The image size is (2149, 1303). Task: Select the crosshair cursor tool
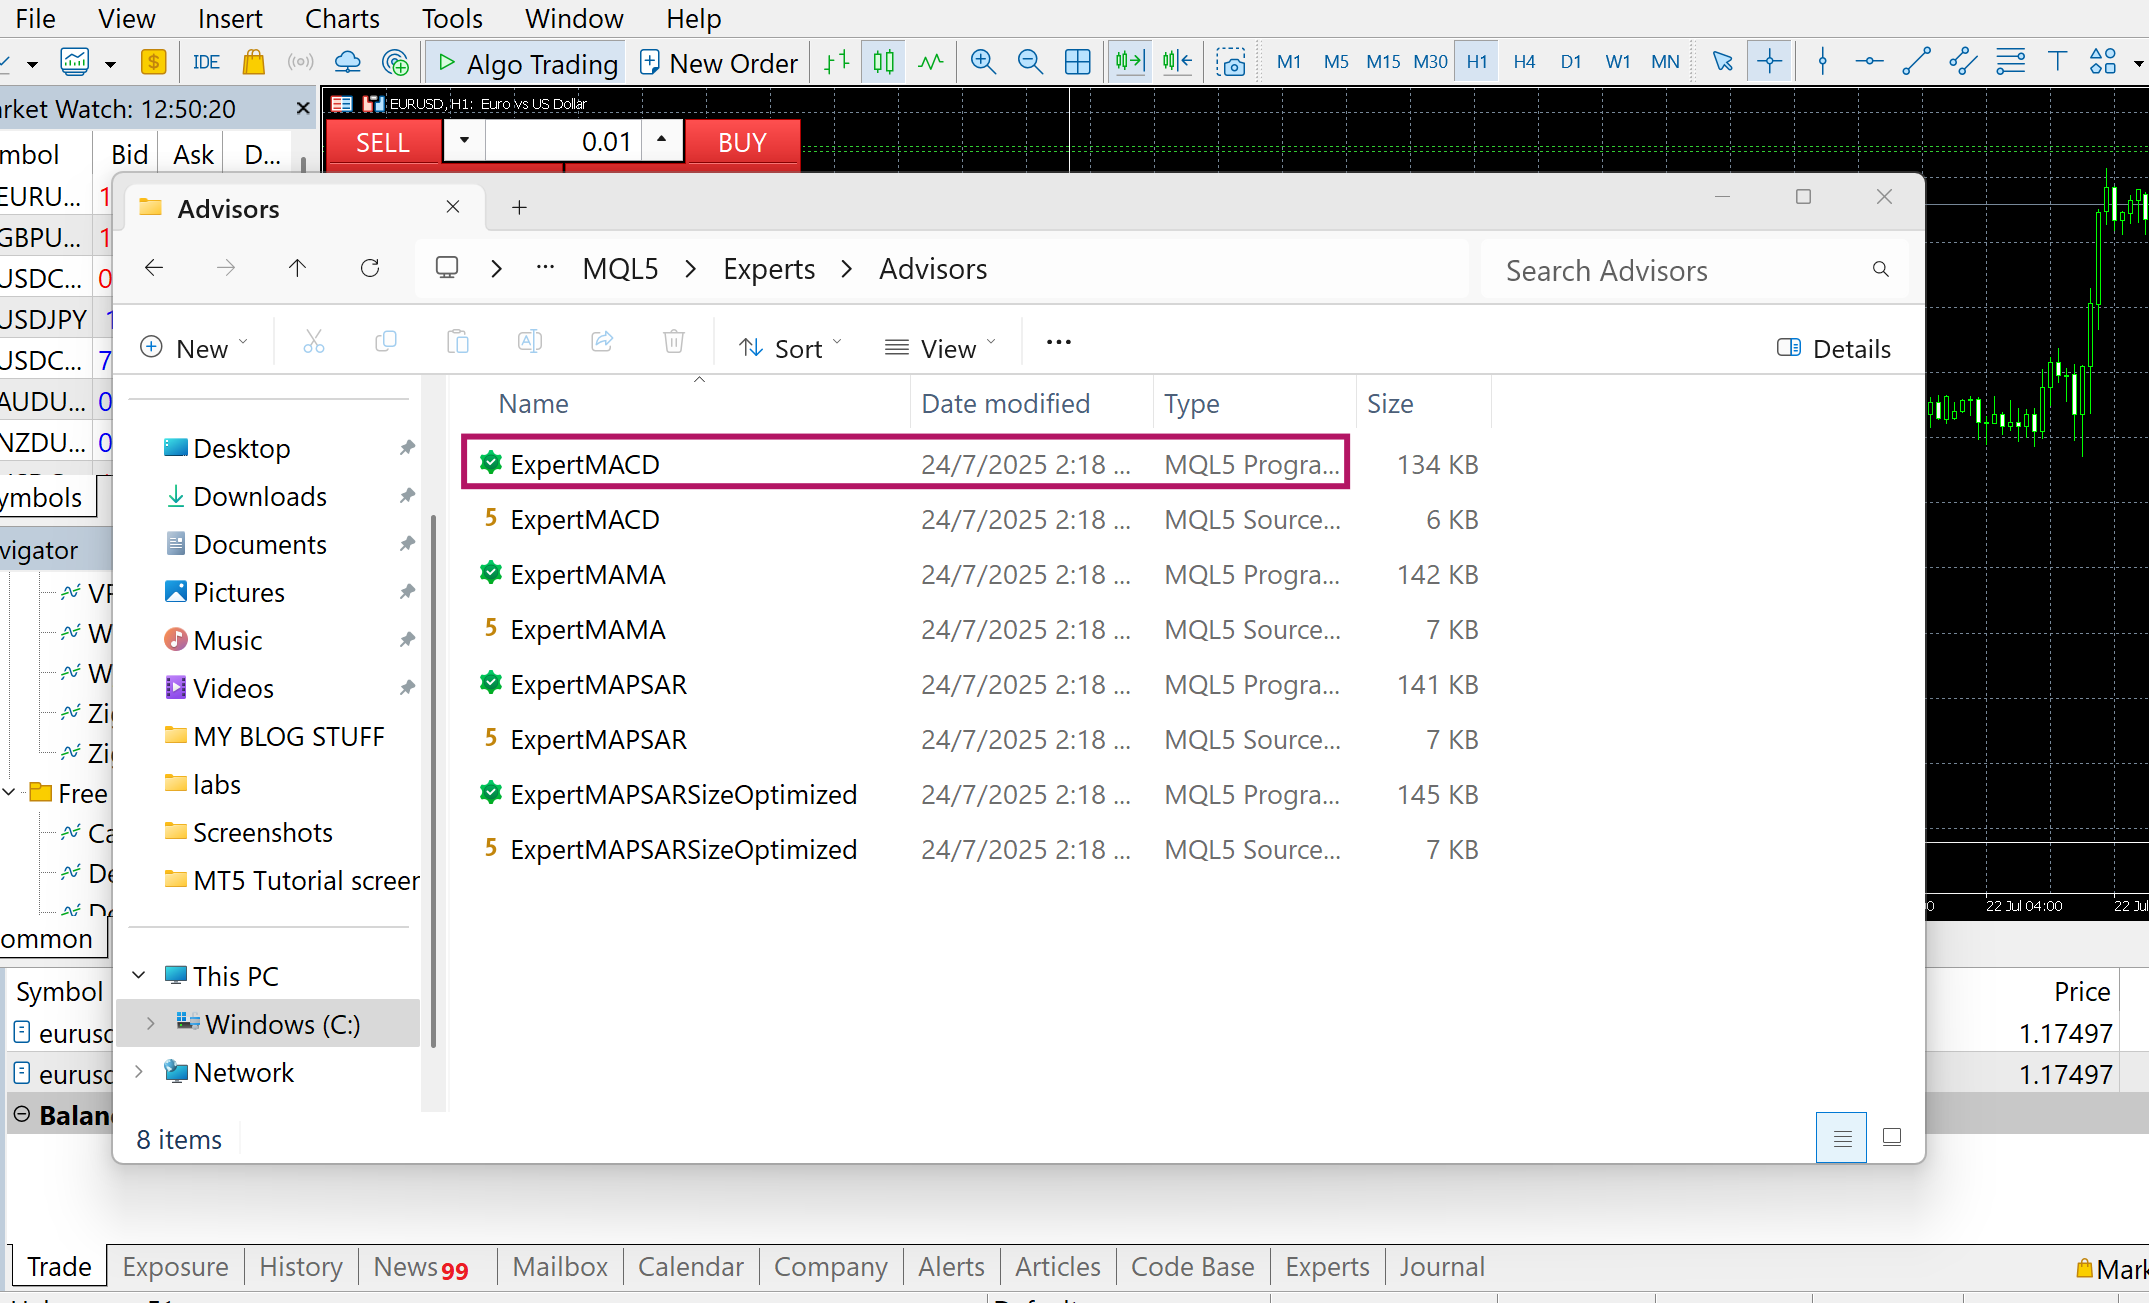1769,62
